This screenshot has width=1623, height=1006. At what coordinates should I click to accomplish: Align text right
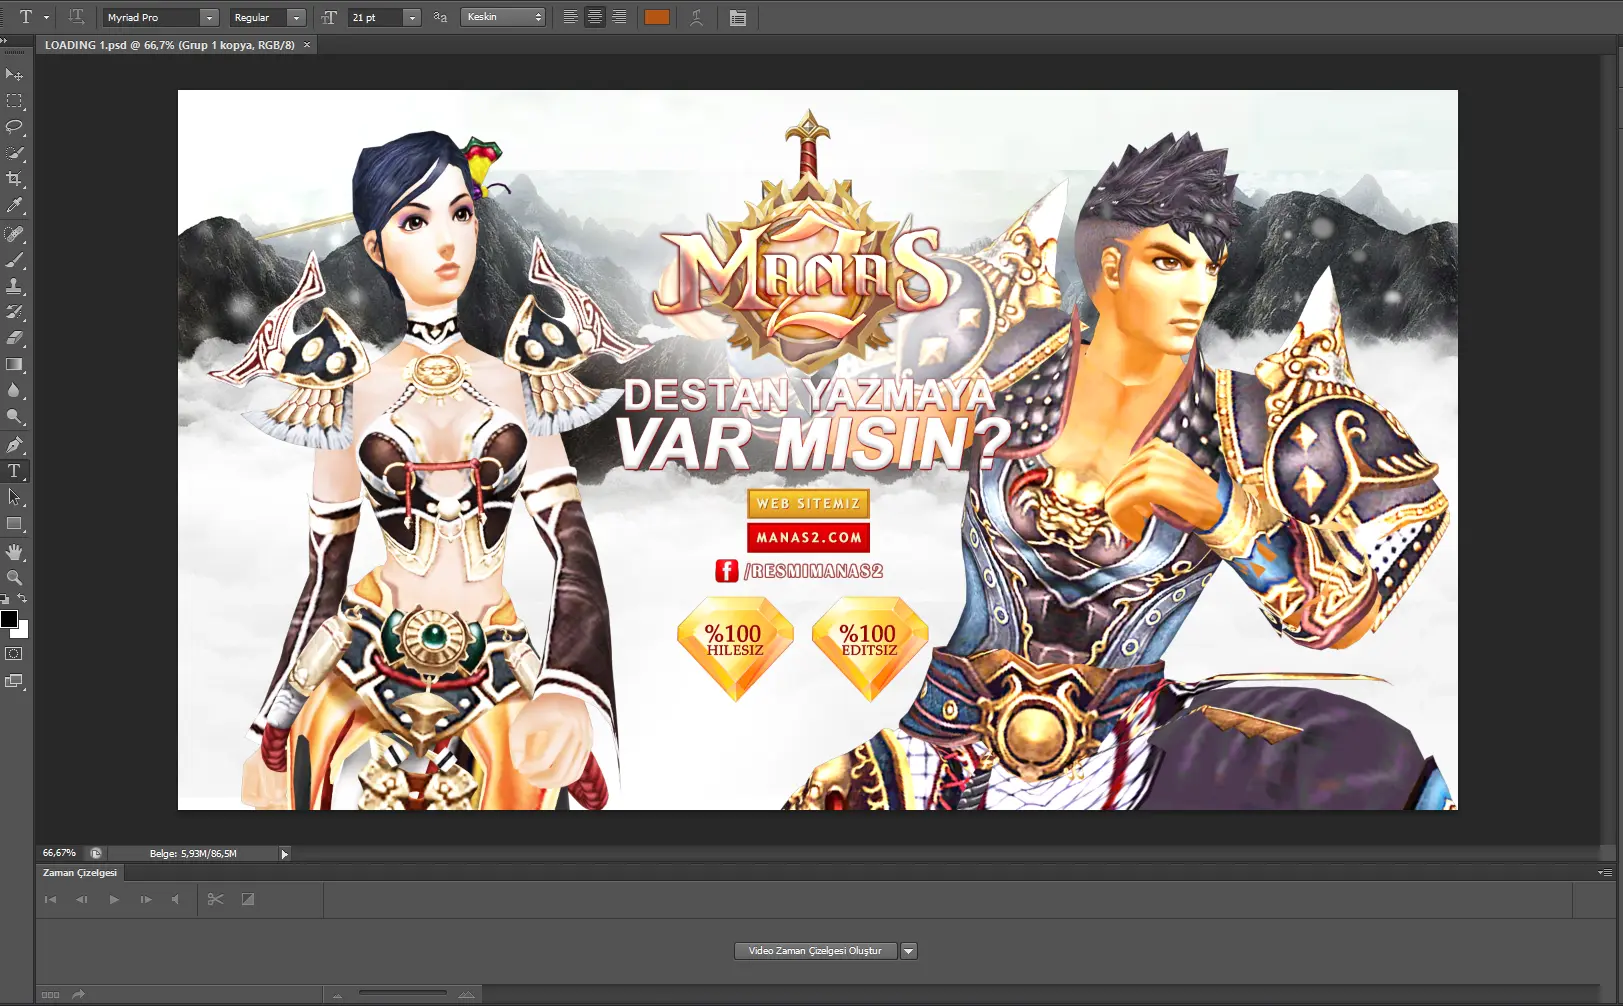619,17
